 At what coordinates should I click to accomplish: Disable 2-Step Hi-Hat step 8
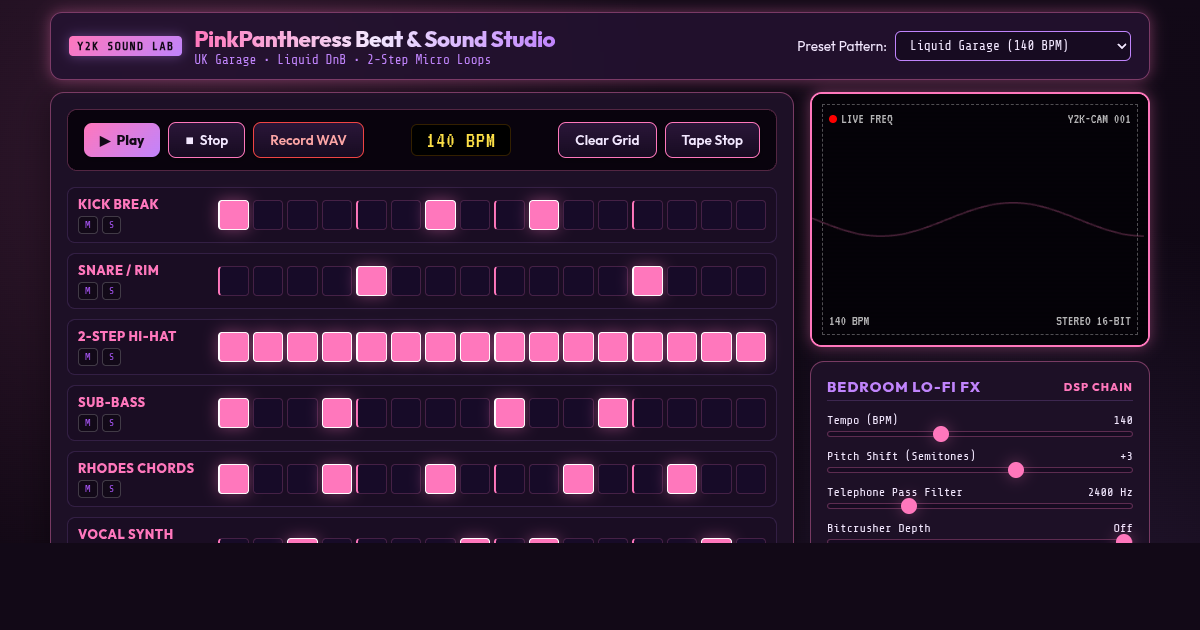click(475, 347)
